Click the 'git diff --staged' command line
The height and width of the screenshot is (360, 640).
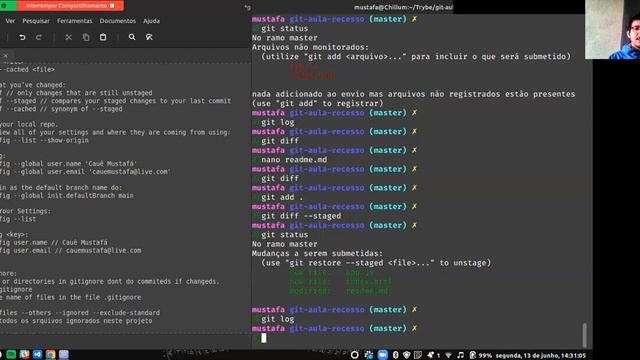pyautogui.click(x=301, y=216)
